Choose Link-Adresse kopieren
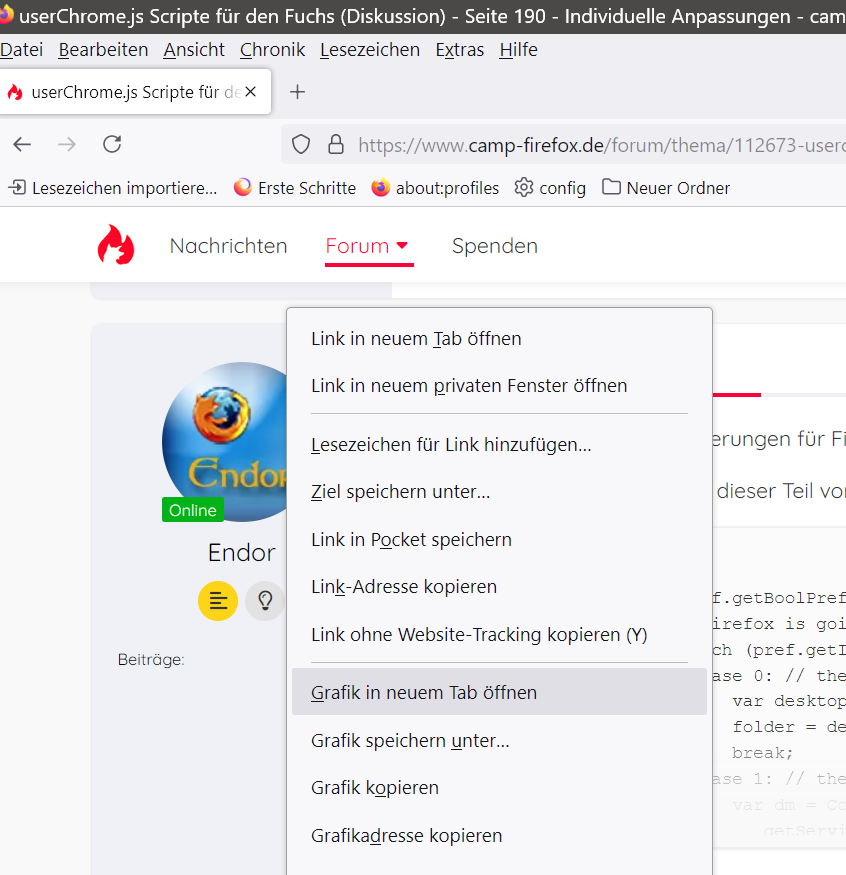Screen dimensions: 846x875 click(x=499, y=586)
